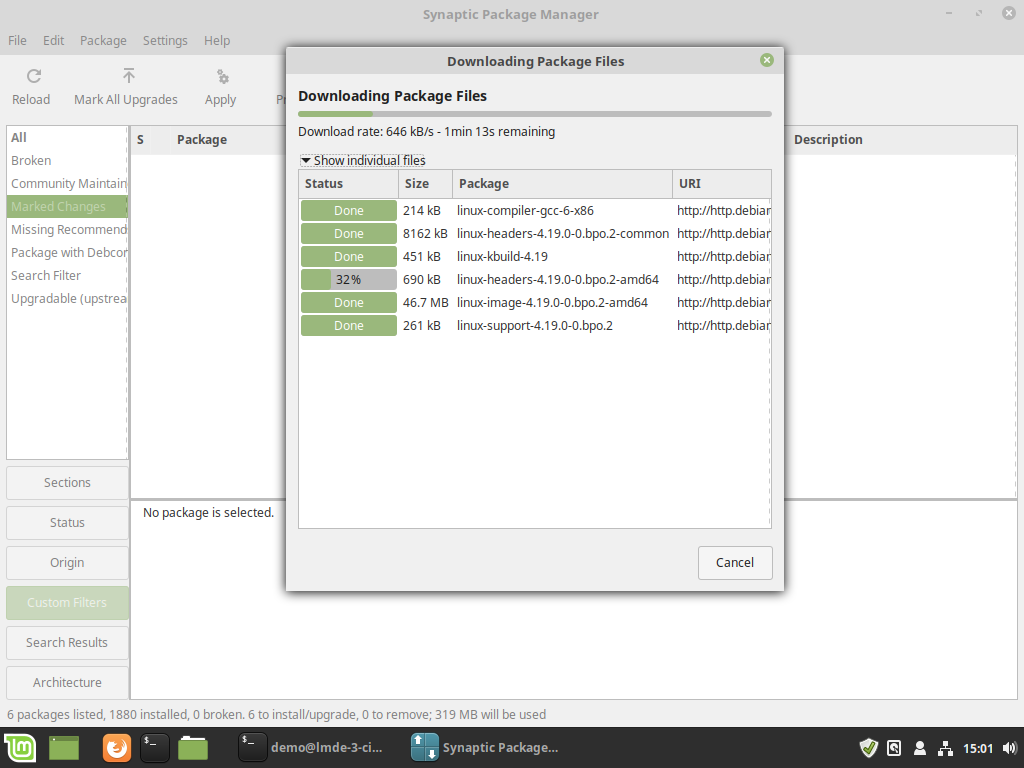Open the Settings menu
The width and height of the screenshot is (1024, 768).
point(165,40)
